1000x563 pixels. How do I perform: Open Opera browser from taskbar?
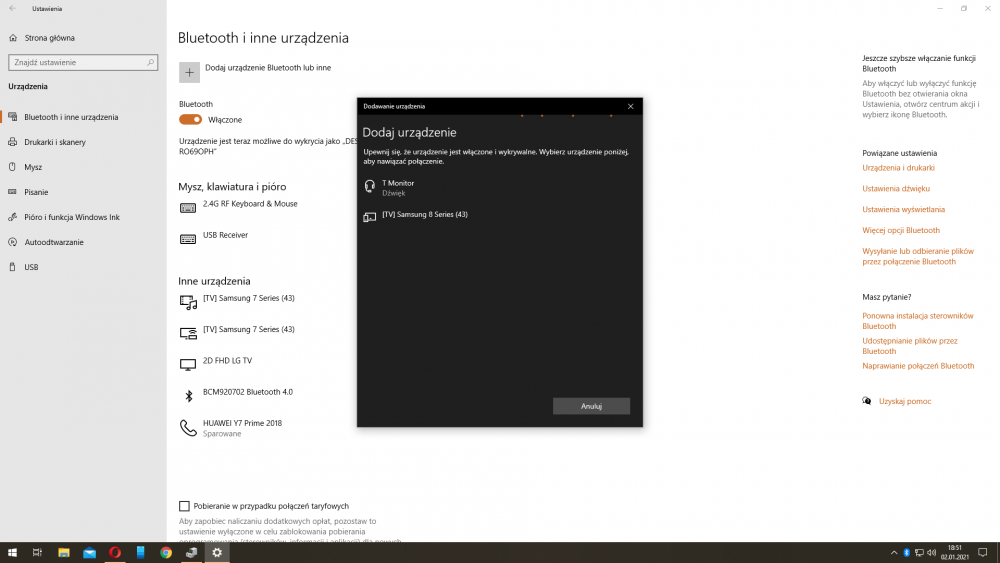point(115,552)
